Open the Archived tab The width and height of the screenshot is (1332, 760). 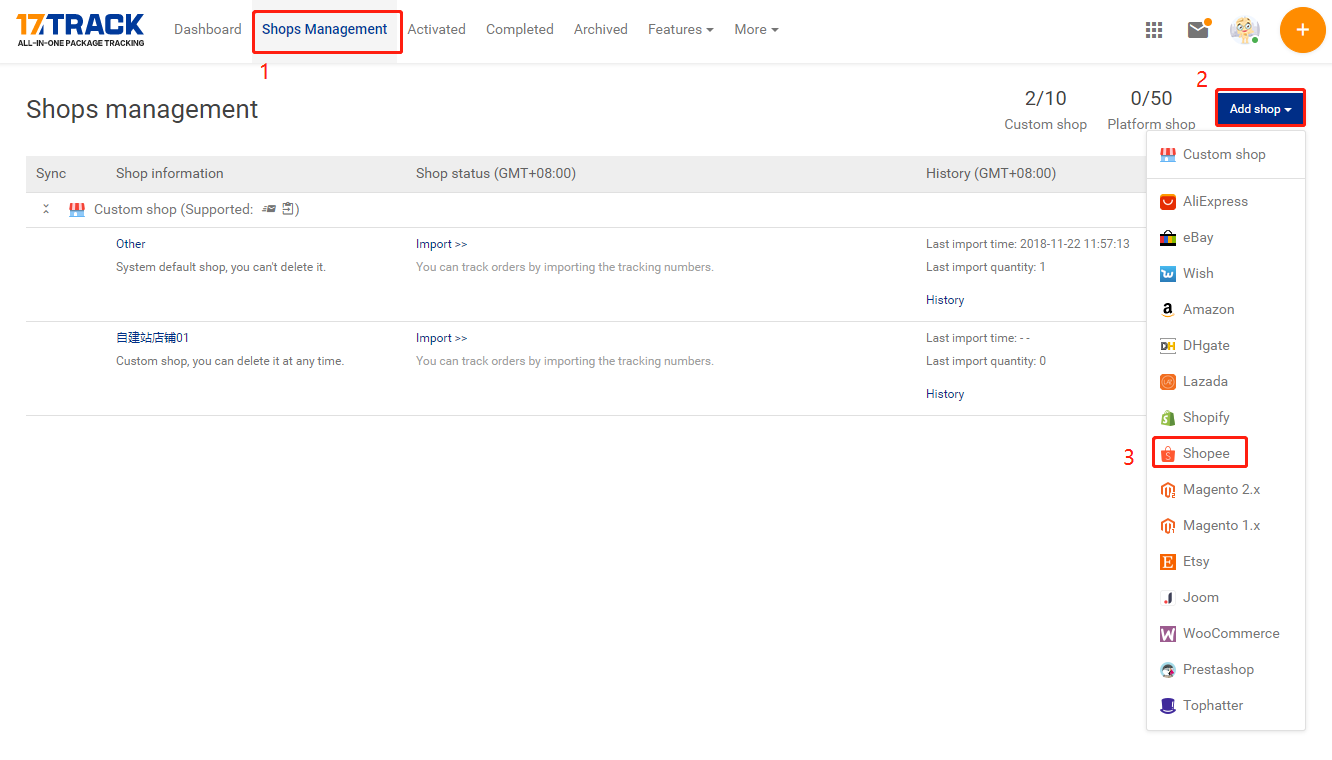click(601, 30)
